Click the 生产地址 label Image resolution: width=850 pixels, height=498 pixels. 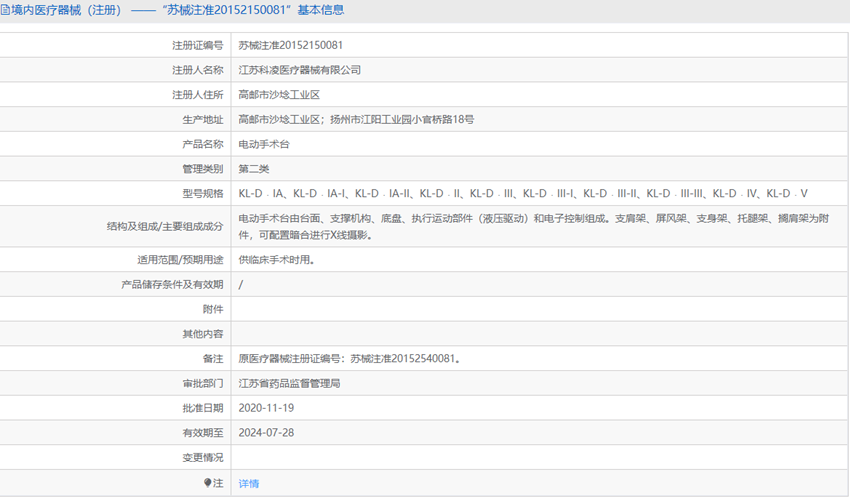(203, 120)
